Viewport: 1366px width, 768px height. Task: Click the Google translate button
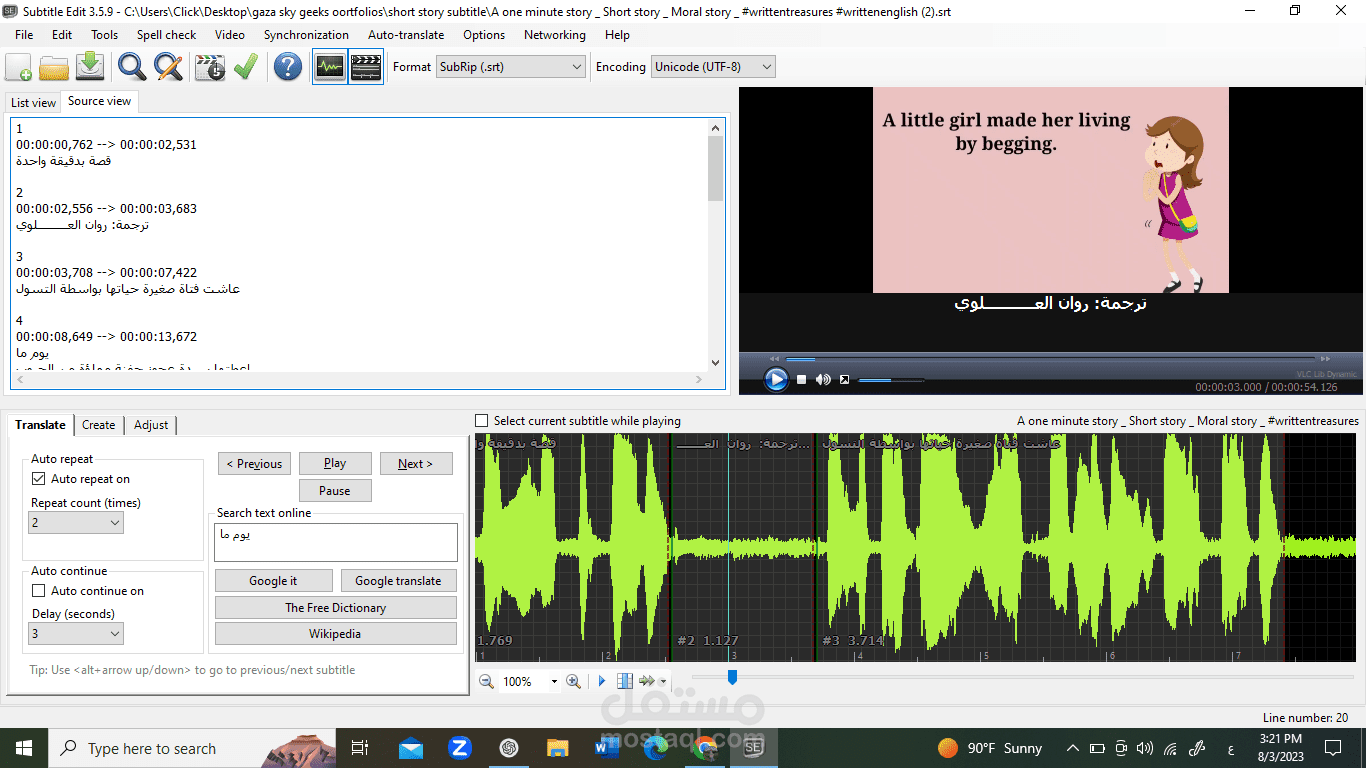398,580
